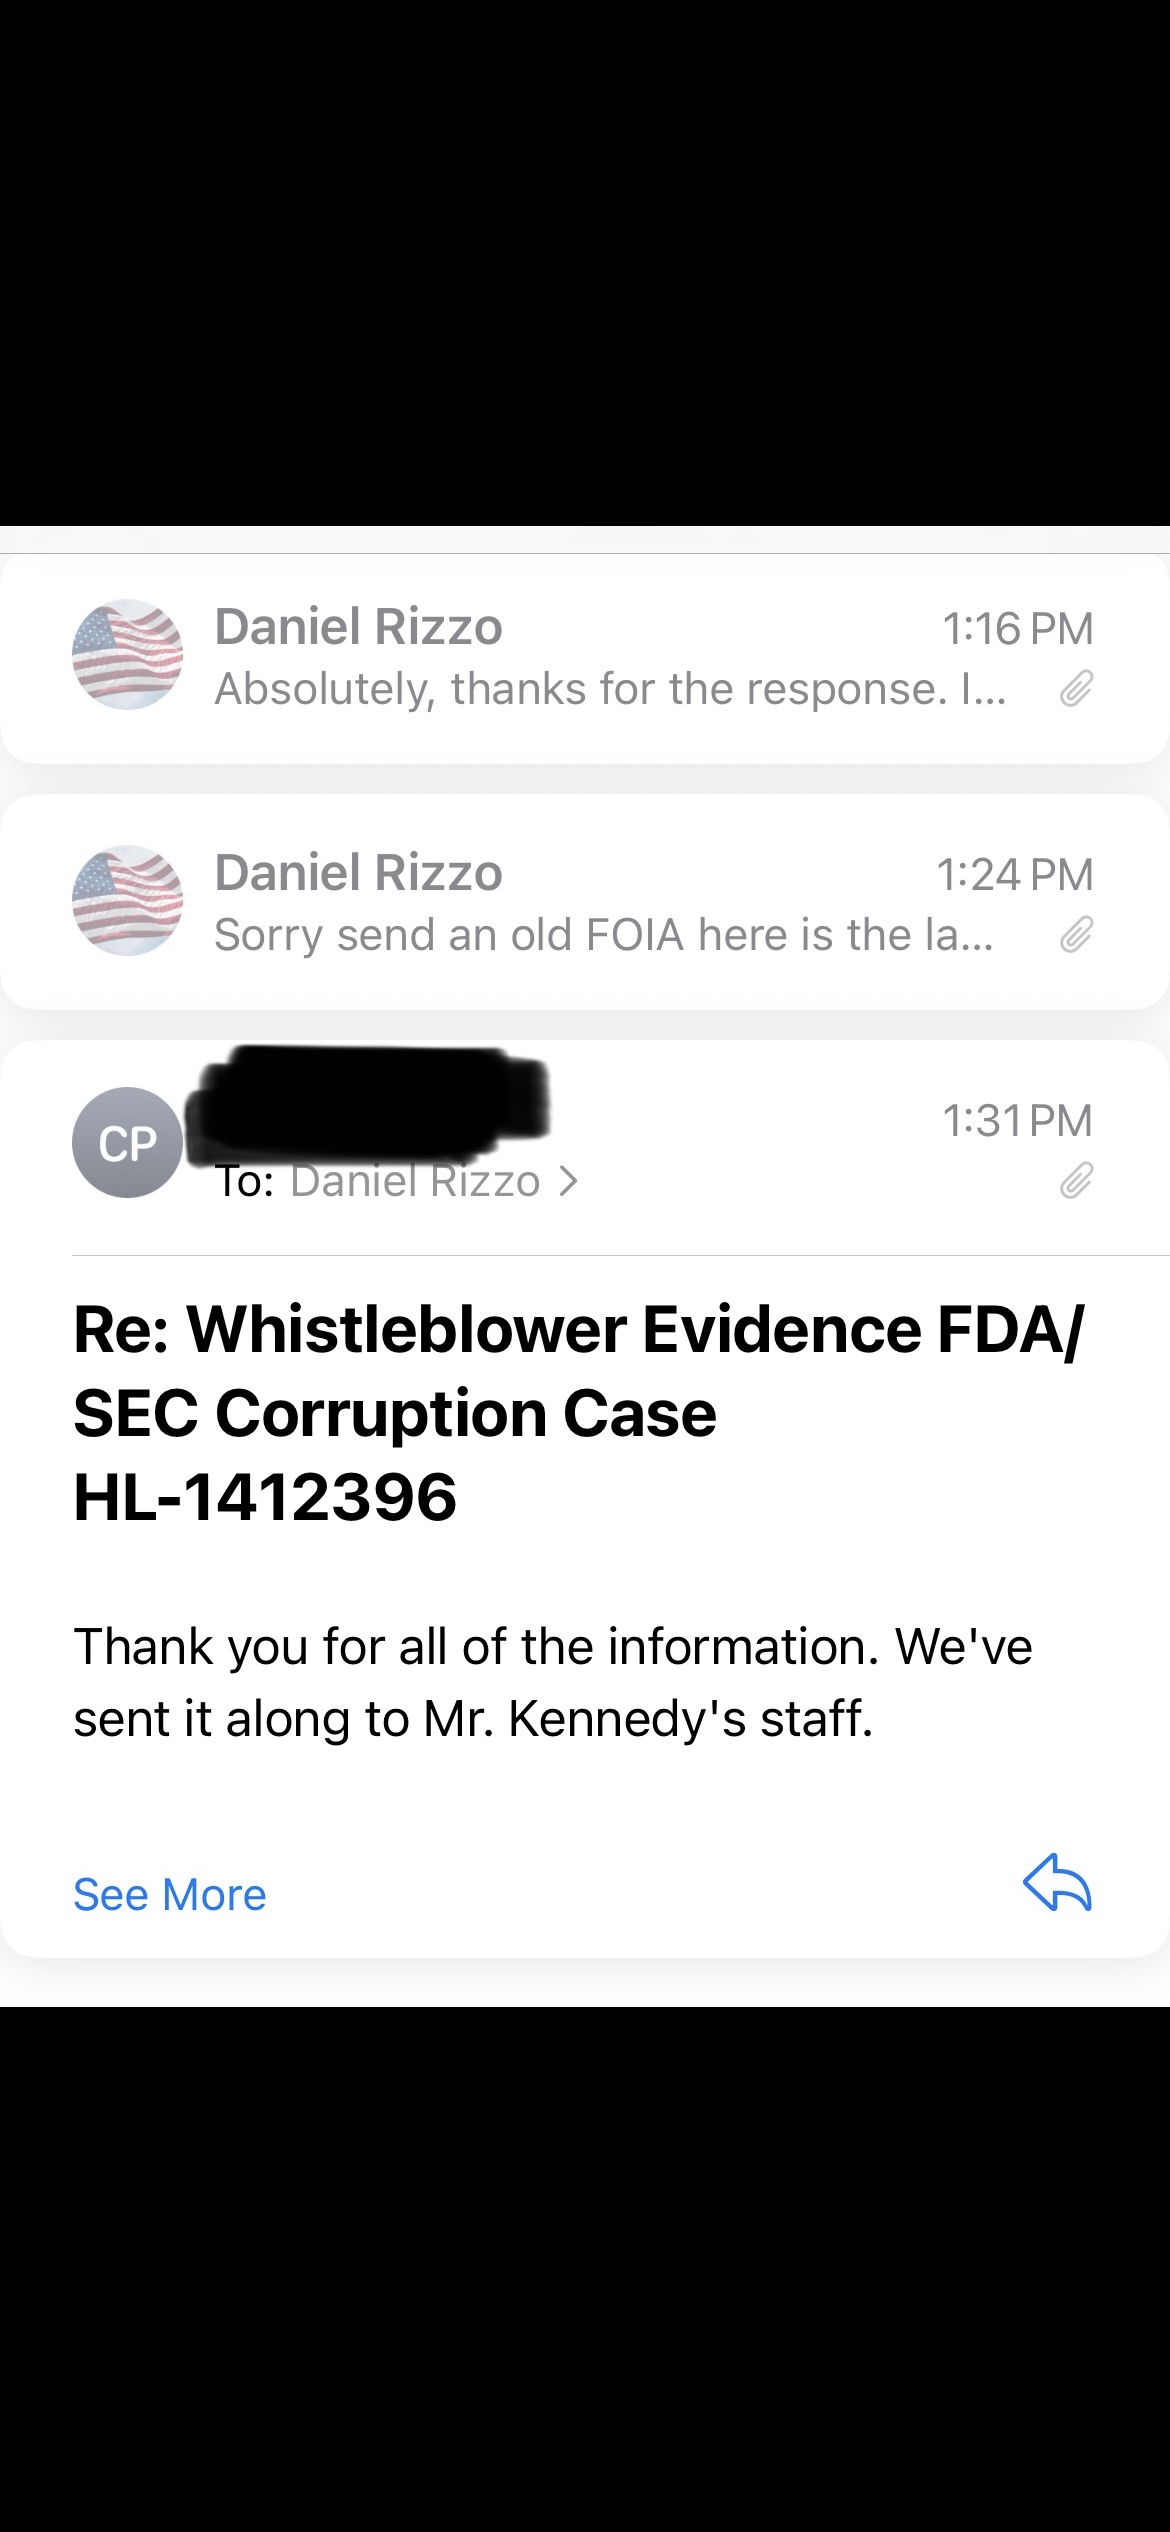Tap the 'Thank you for all' body text

coord(553,1682)
